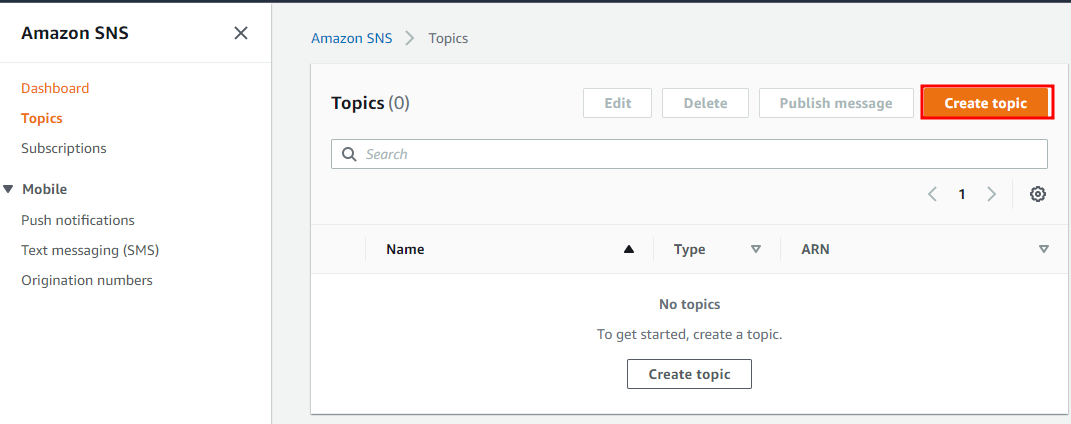Click the Amazon SNS sidebar title
The height and width of the screenshot is (424, 1071).
tap(74, 33)
